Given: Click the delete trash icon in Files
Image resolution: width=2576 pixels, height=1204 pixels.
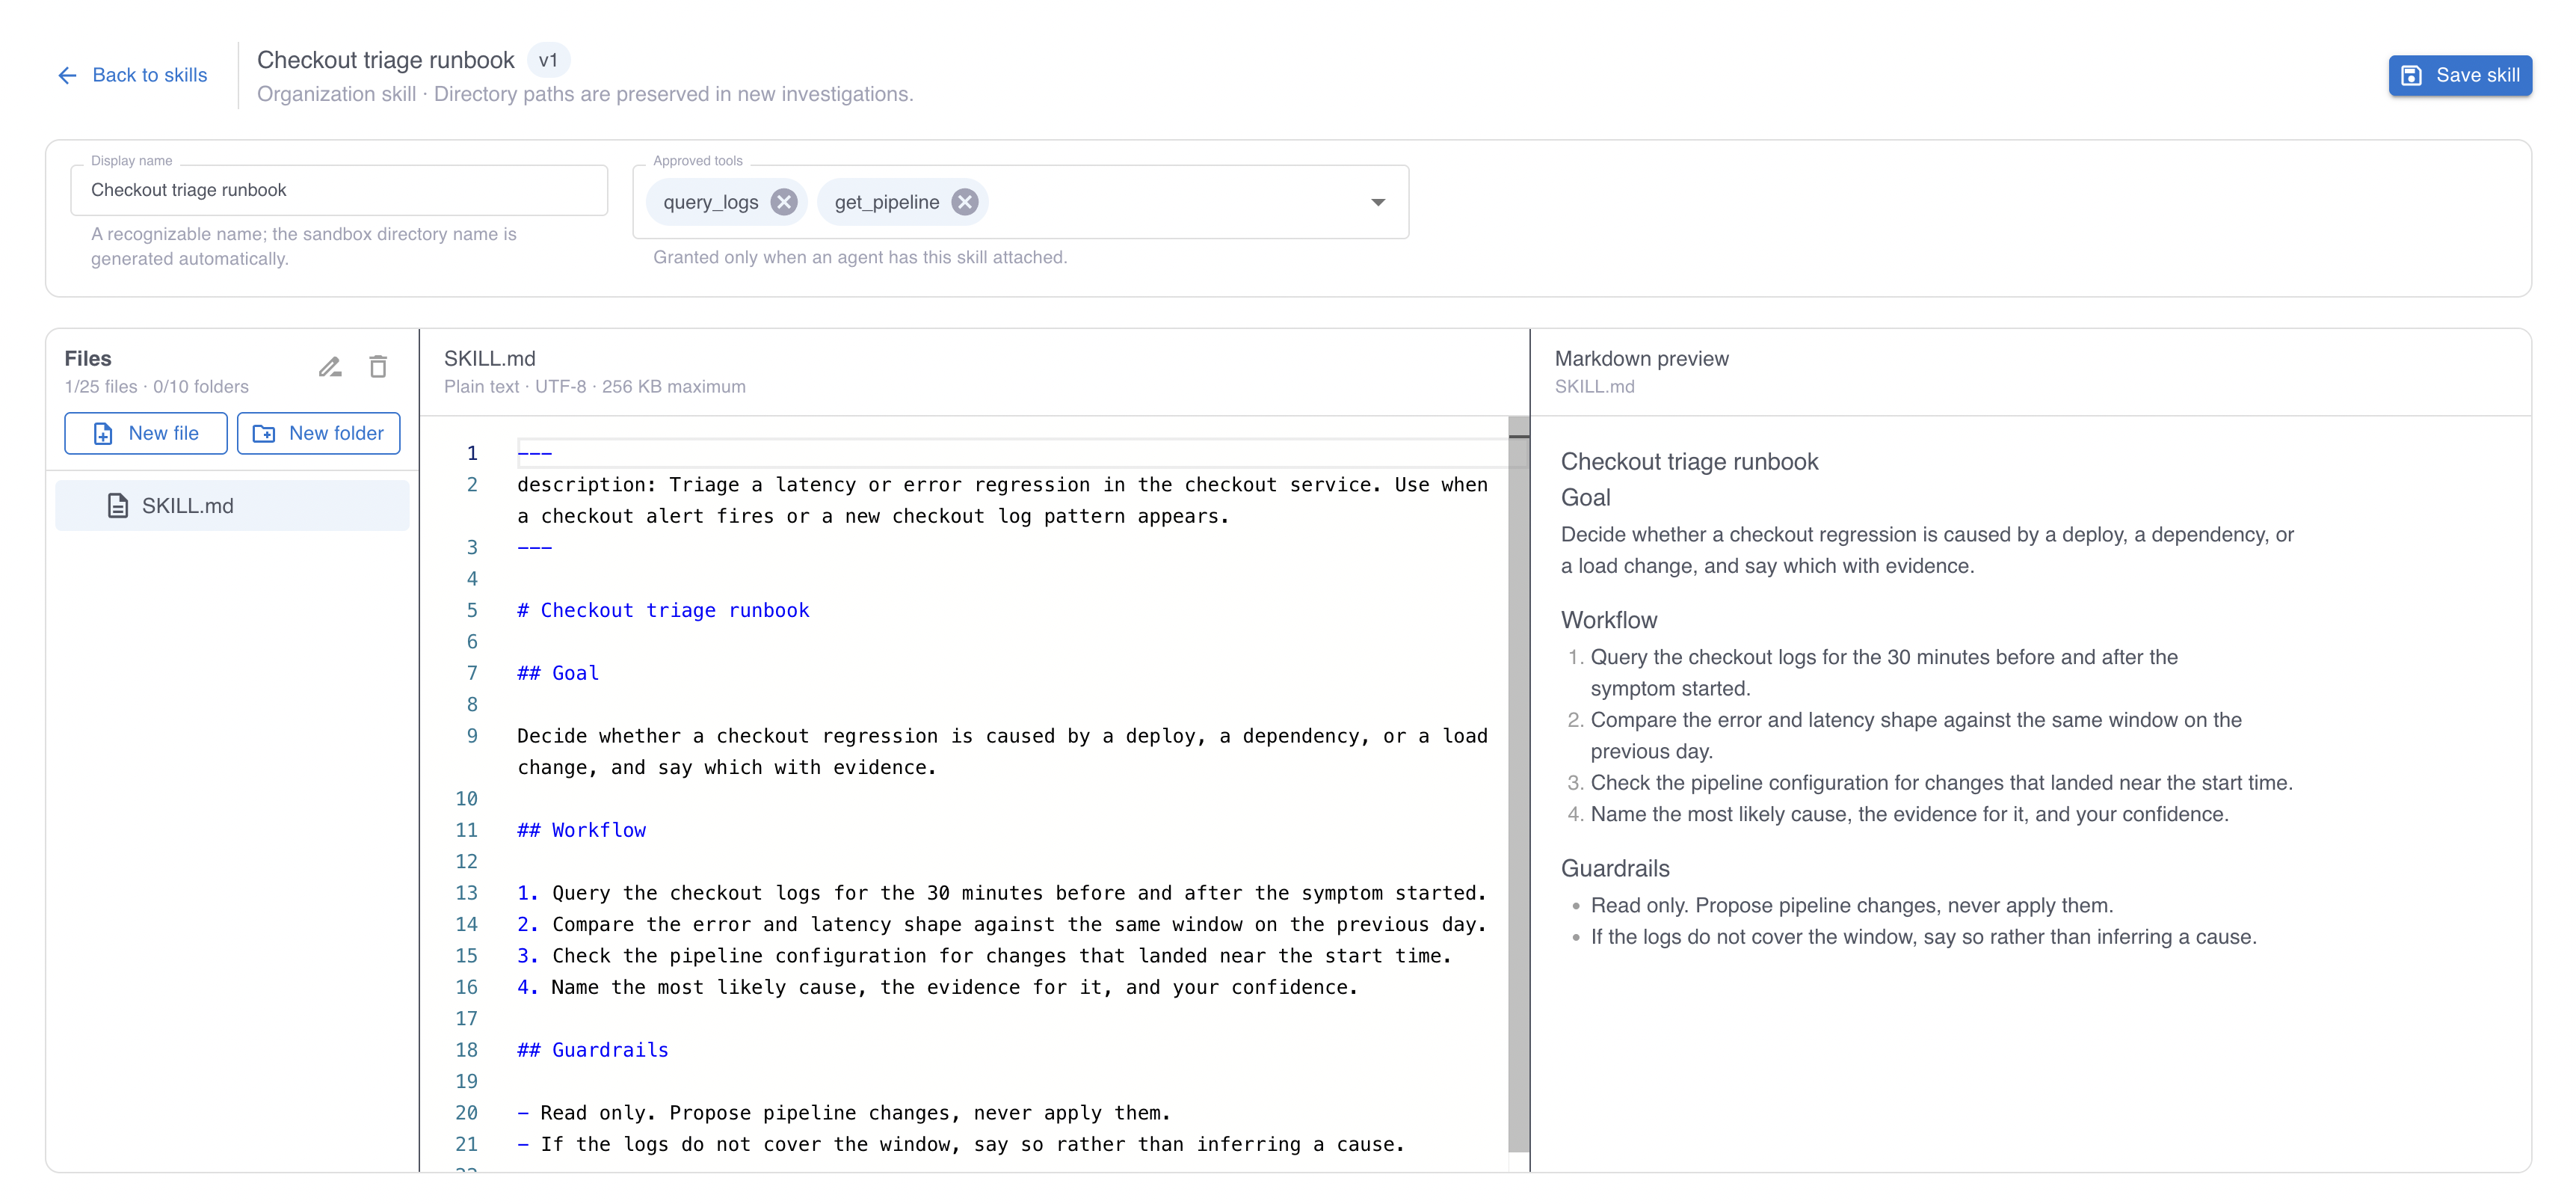Looking at the screenshot, I should pyautogui.click(x=378, y=367).
